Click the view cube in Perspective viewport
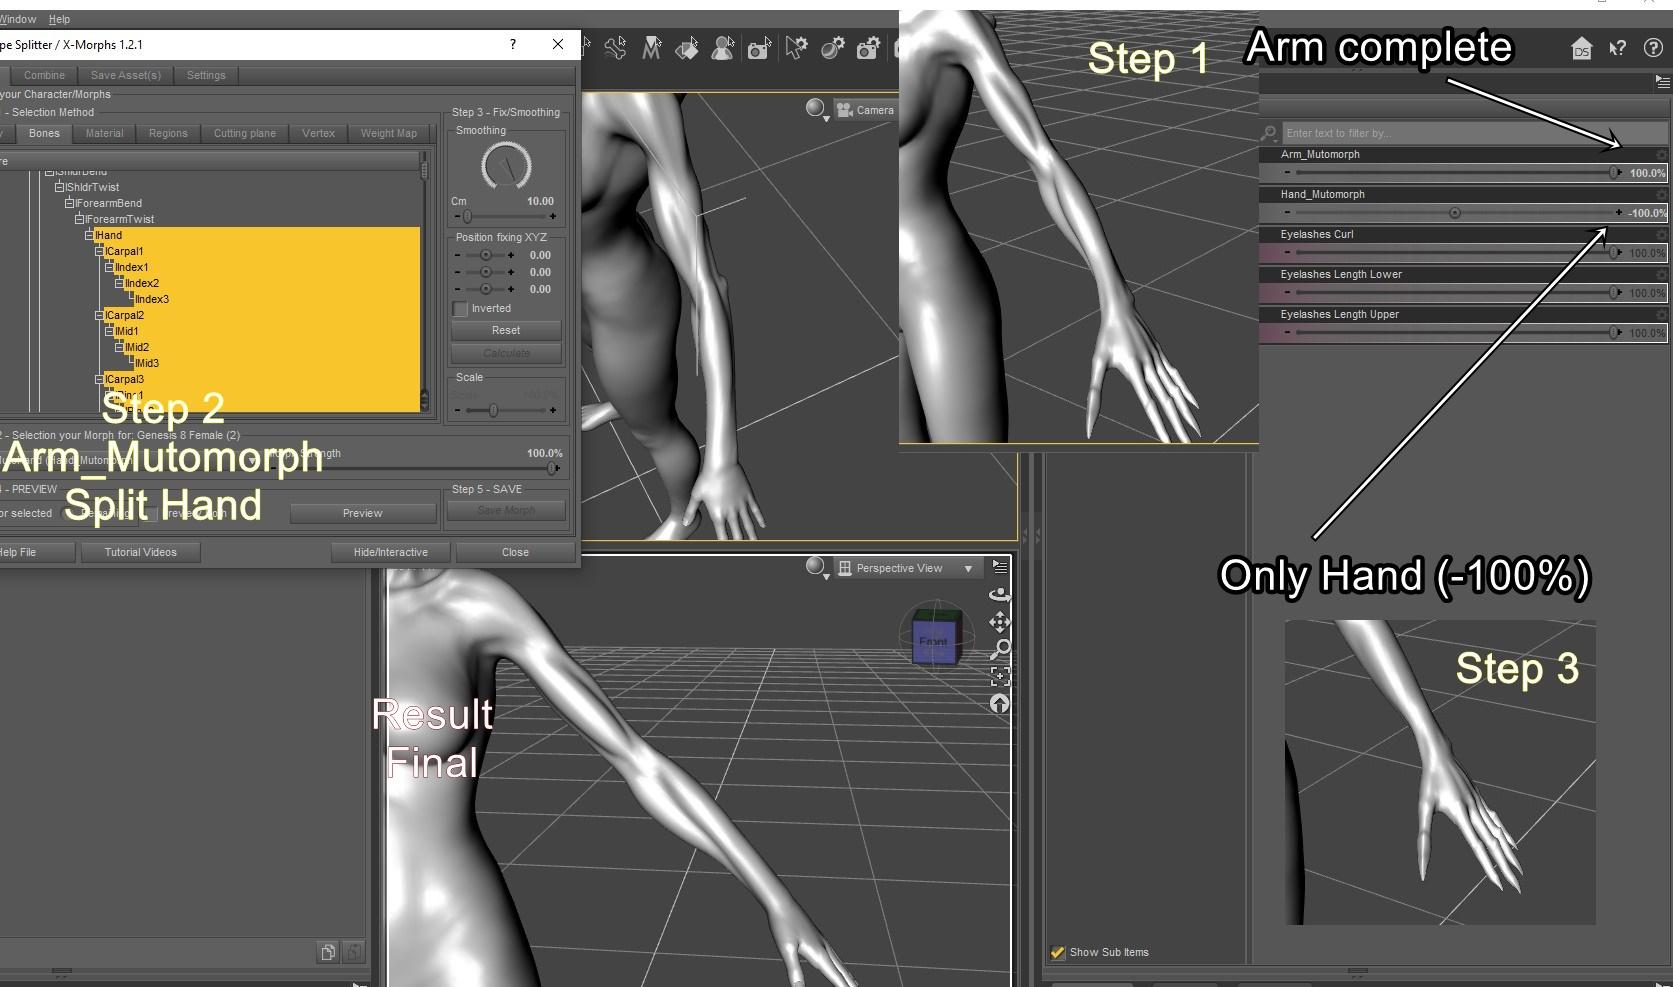1673x987 pixels. pos(936,636)
